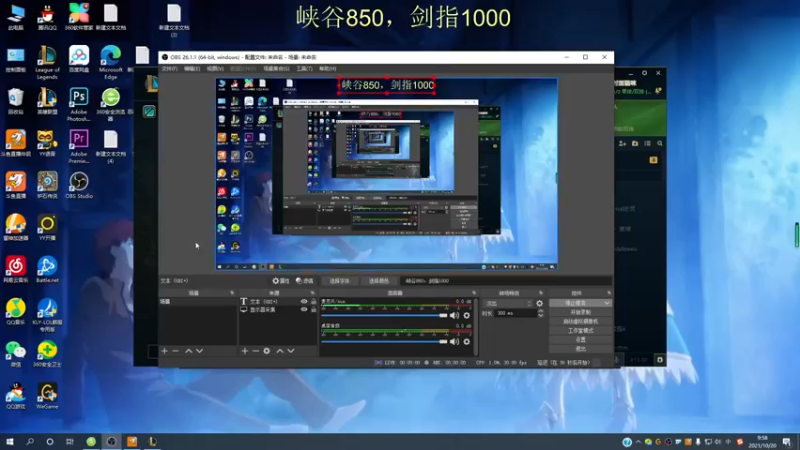Toggle visibility of the 显示器采集 source

click(x=304, y=310)
